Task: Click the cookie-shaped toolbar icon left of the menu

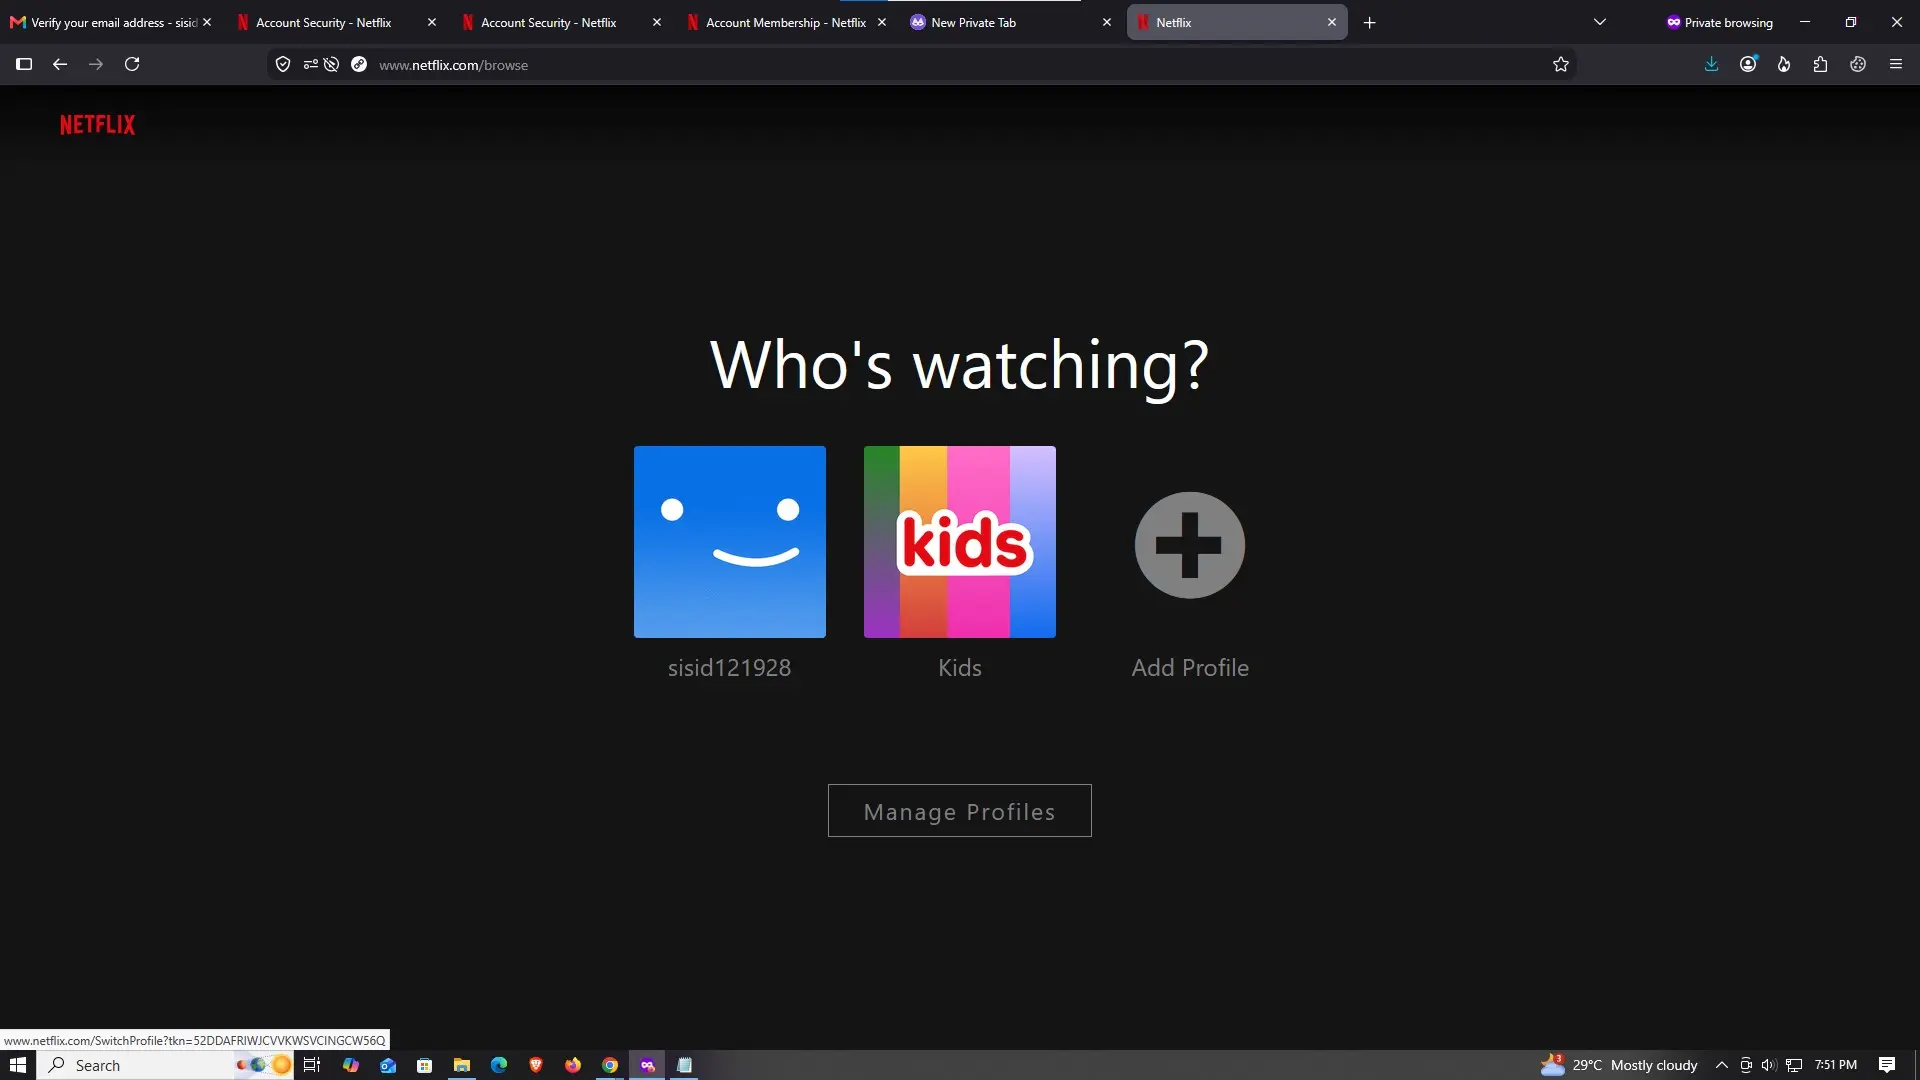Action: pos(1858,64)
